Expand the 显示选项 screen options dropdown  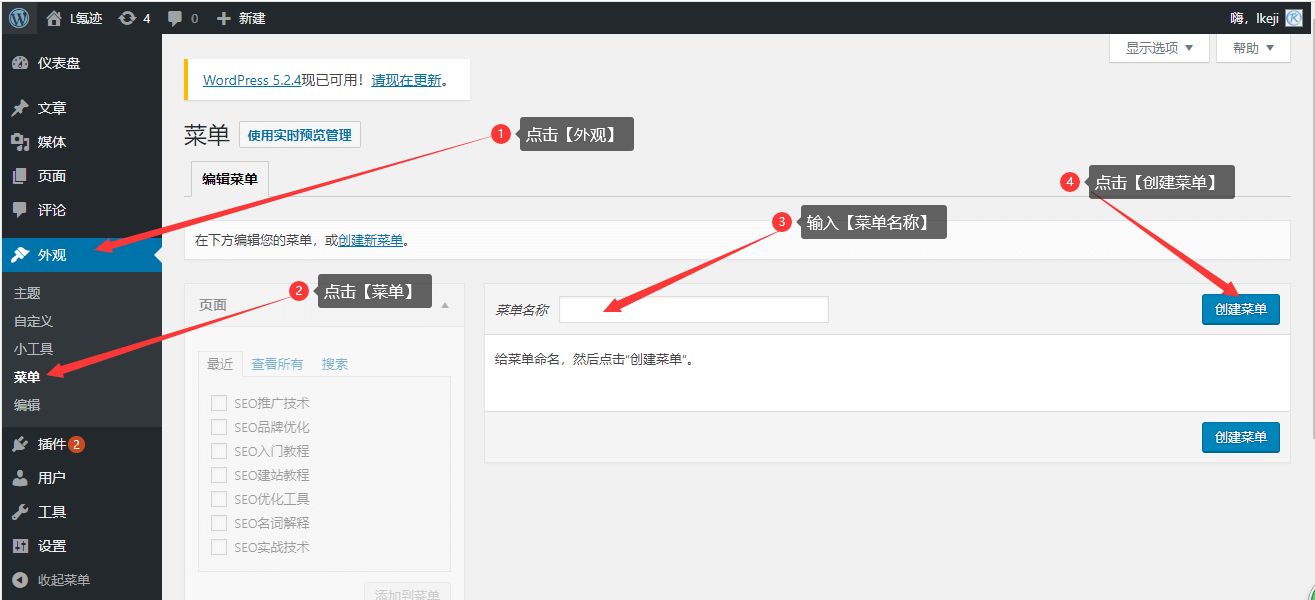pyautogui.click(x=1159, y=48)
